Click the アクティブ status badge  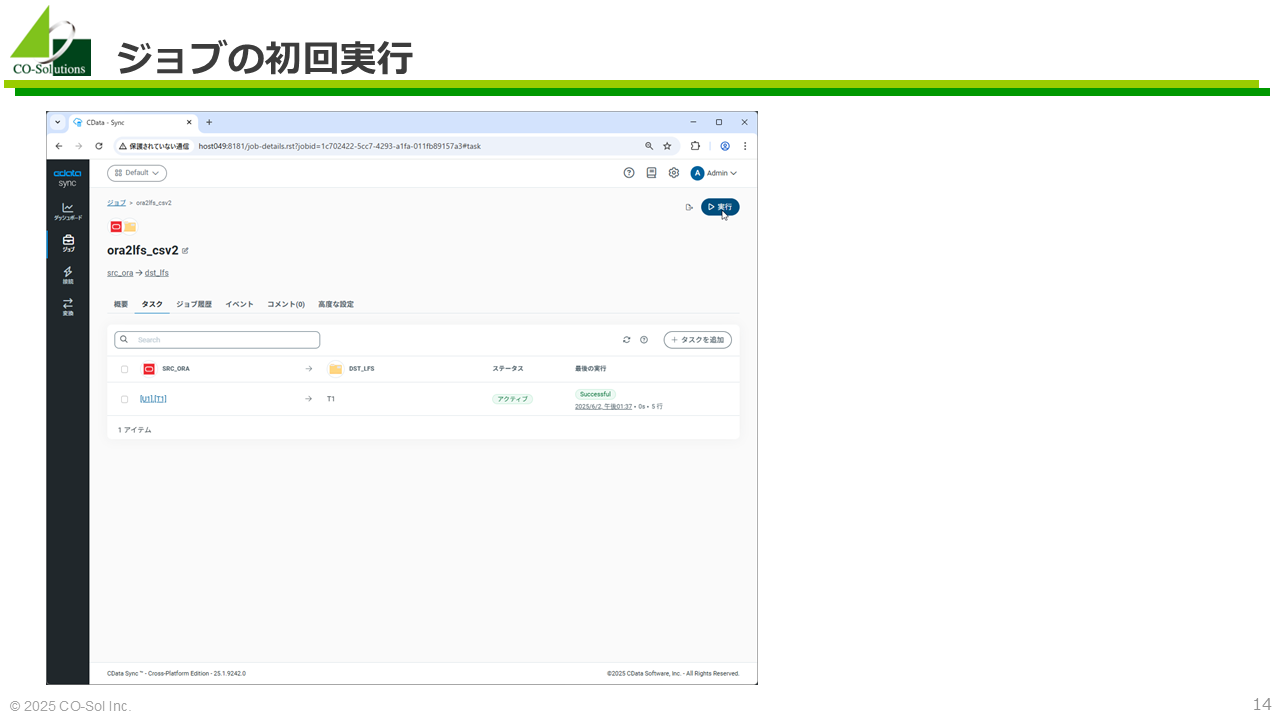click(512, 399)
